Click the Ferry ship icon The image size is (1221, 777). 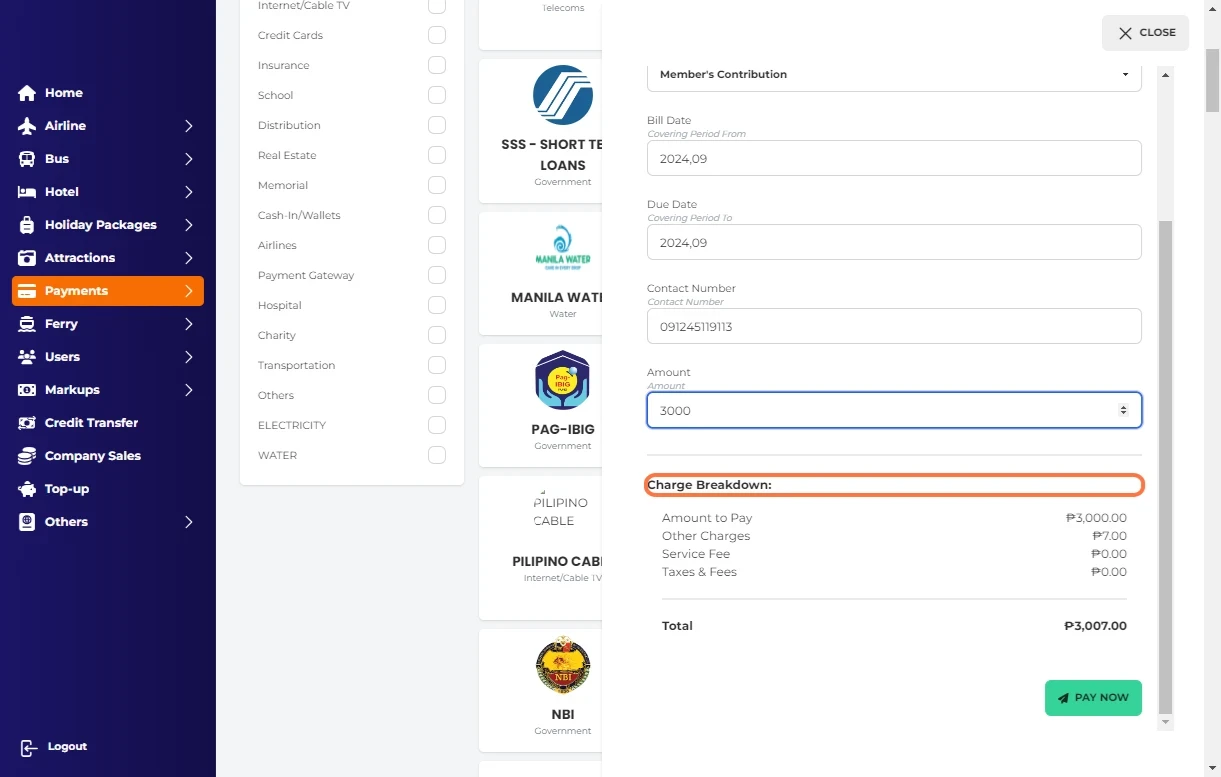click(27, 324)
